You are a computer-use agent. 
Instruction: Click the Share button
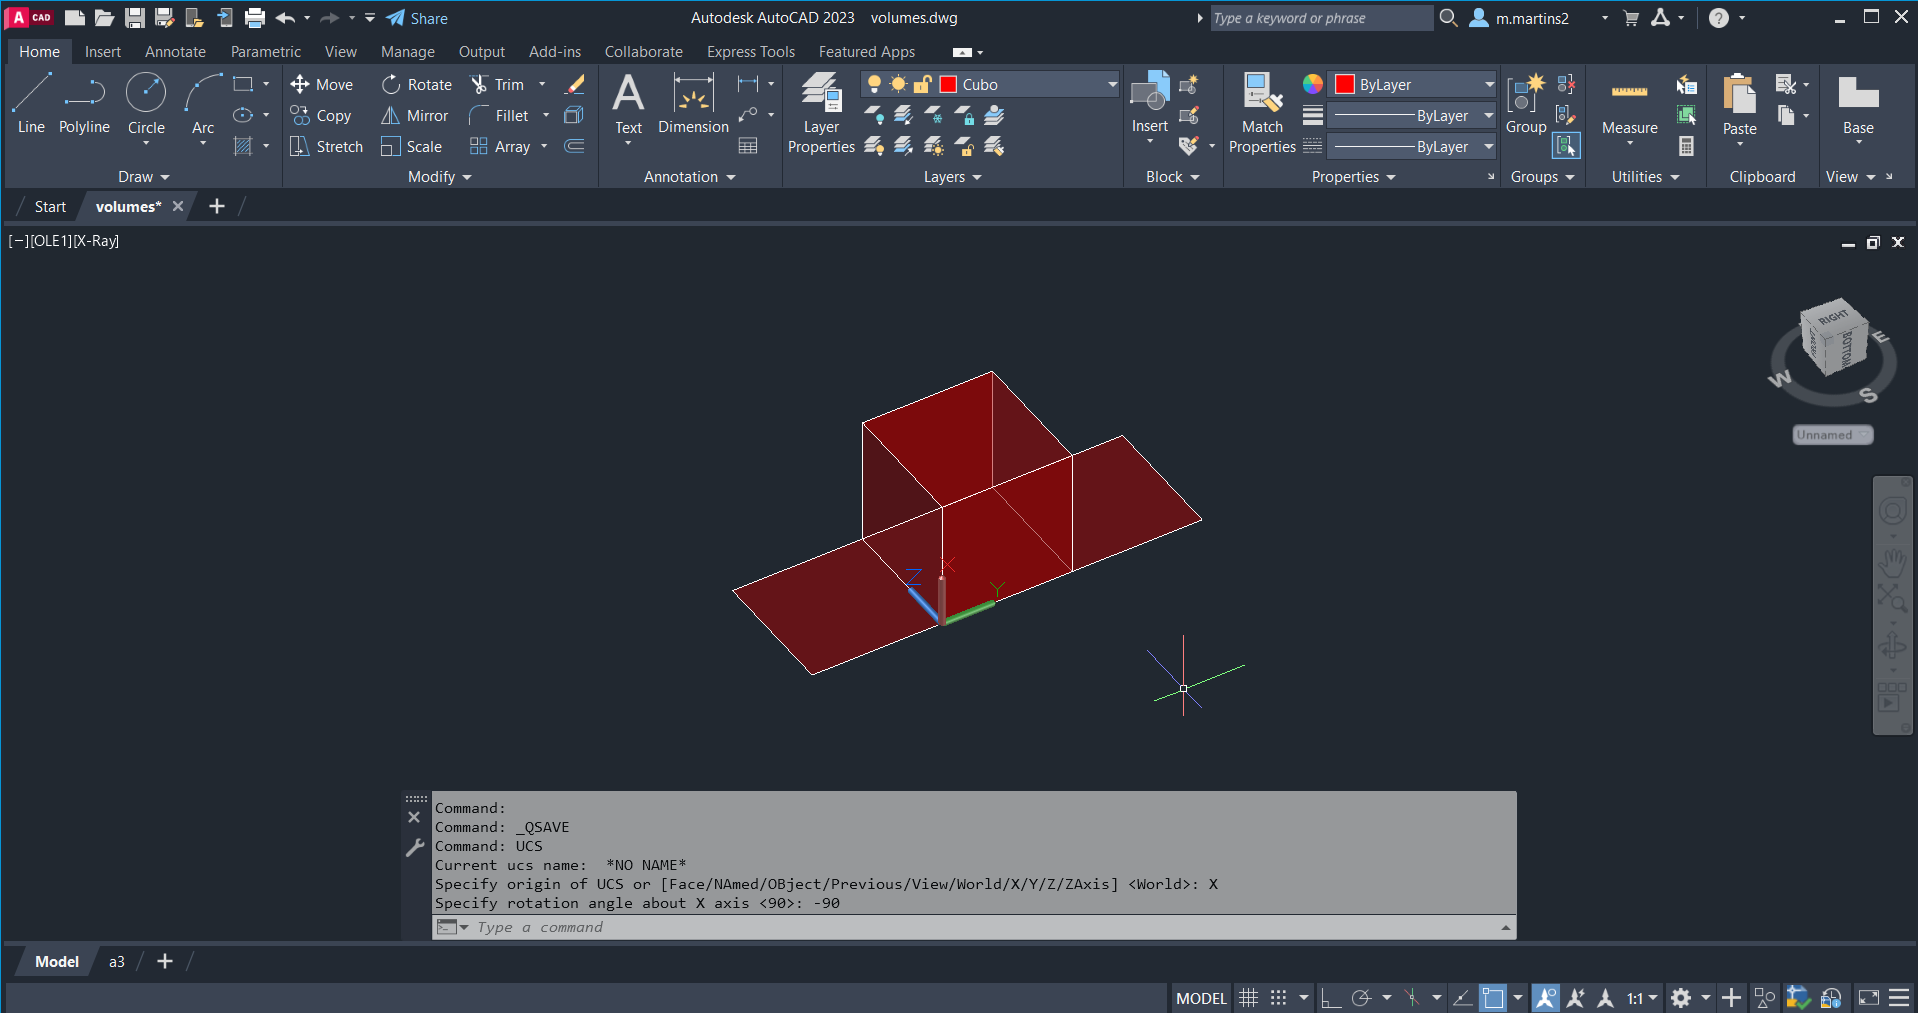[417, 18]
